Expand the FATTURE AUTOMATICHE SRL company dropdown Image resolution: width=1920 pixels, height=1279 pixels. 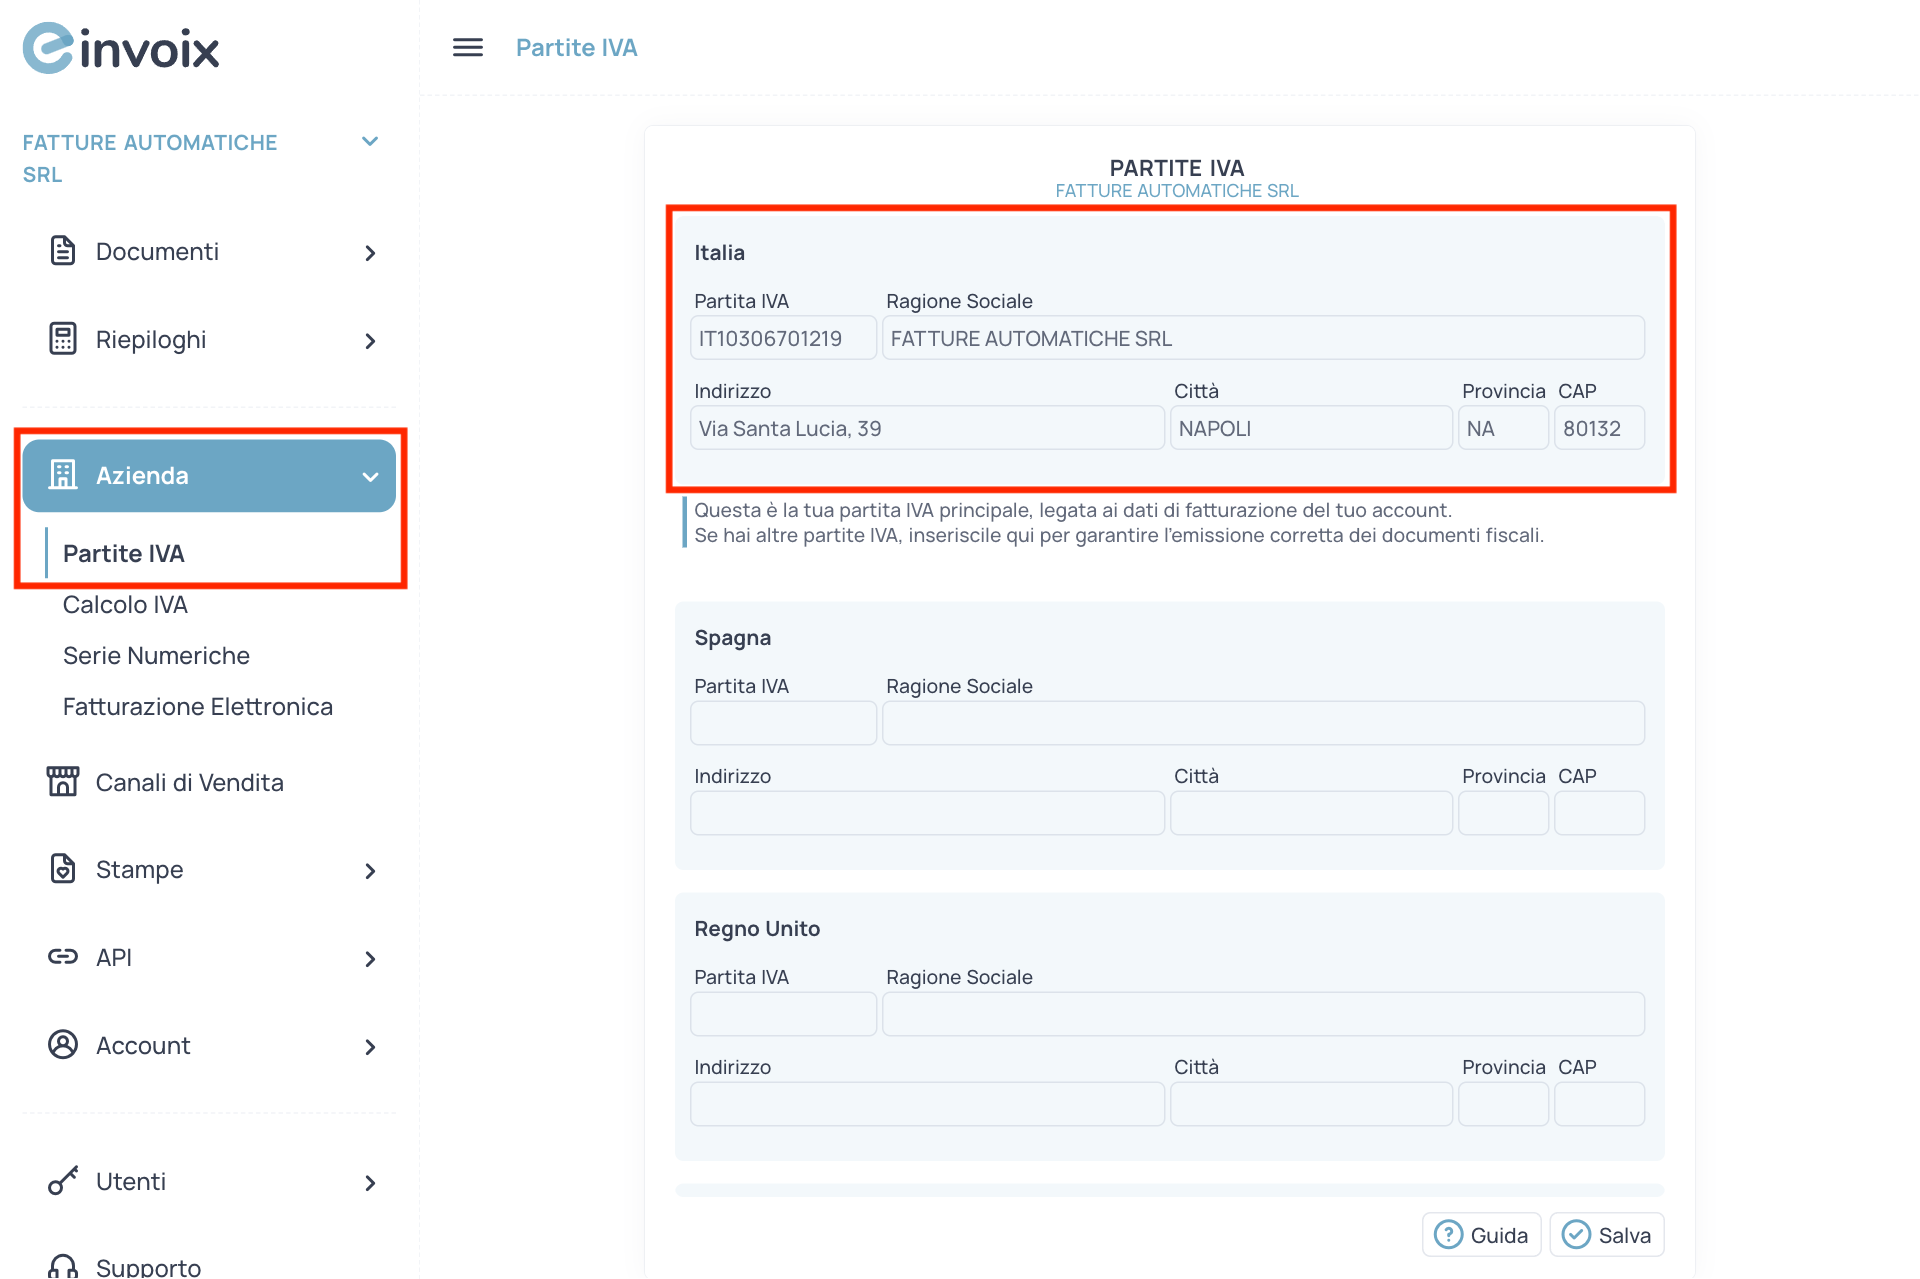click(x=370, y=142)
